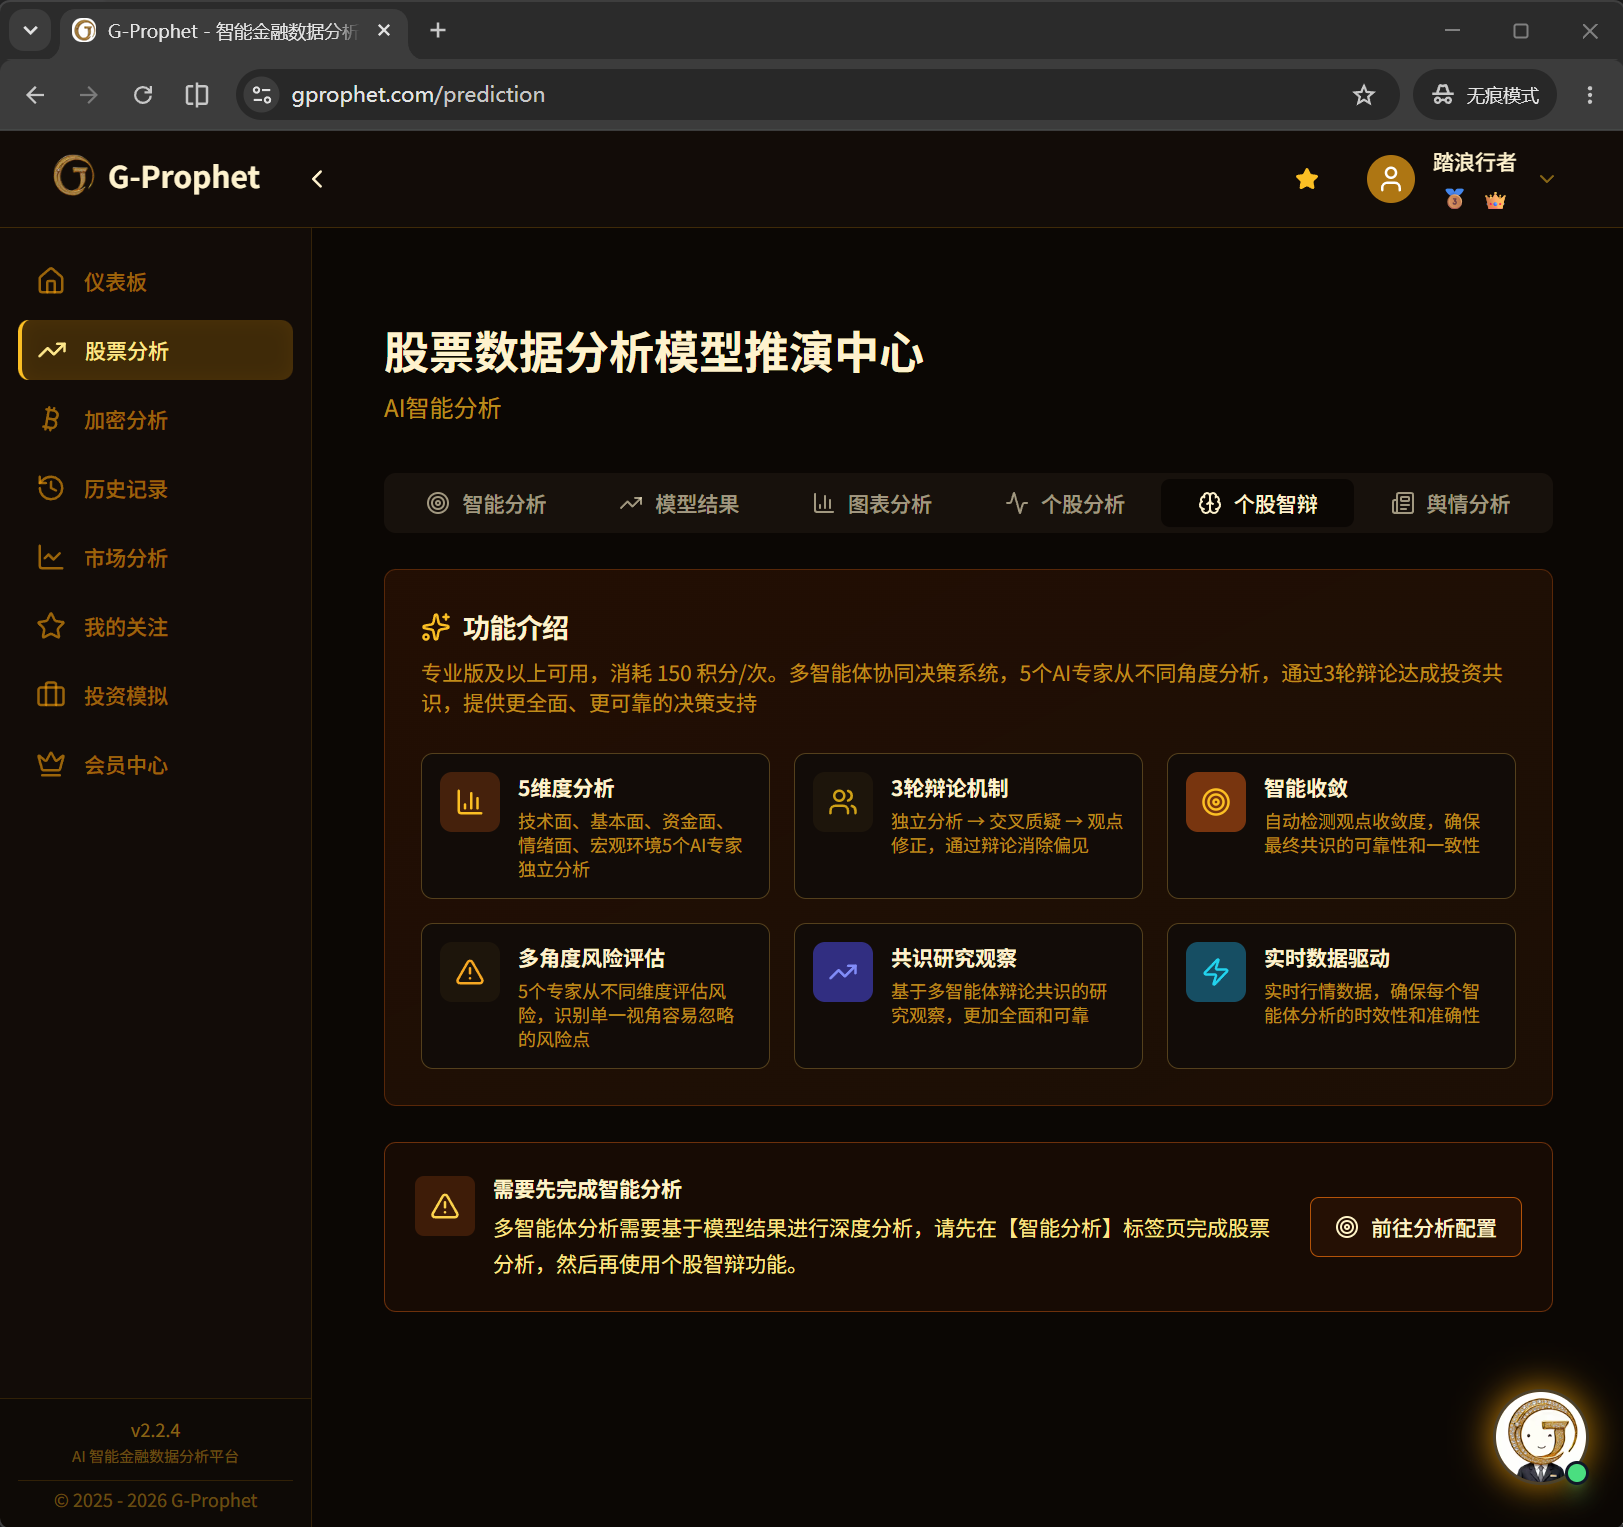Click the 智能收敛 target icon
This screenshot has width=1623, height=1527.
tap(1216, 802)
